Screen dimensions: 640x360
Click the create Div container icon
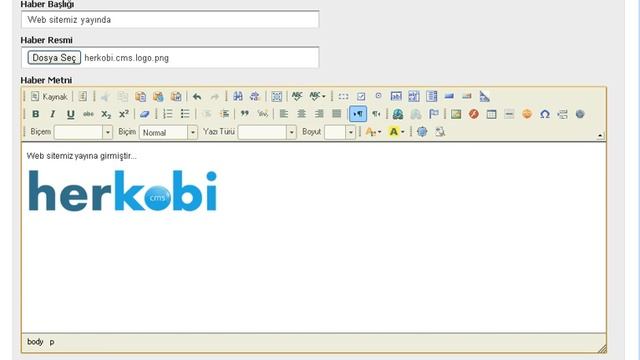[x=262, y=114]
